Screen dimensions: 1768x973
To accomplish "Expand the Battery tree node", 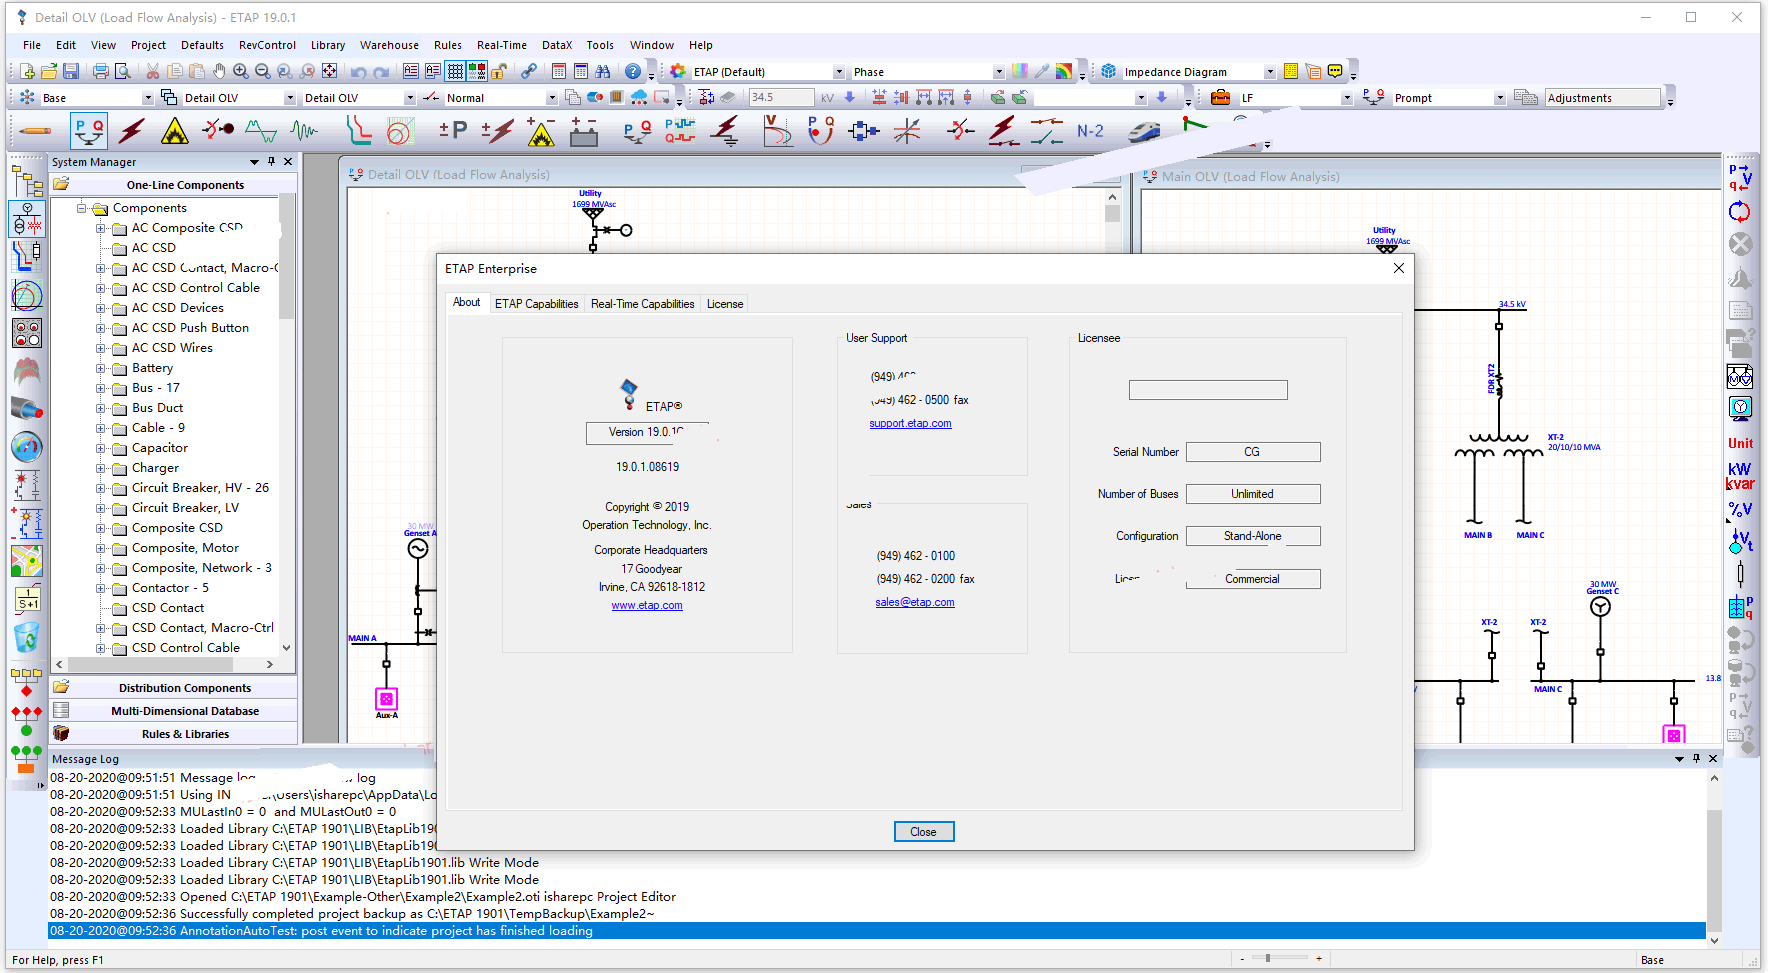I will pyautogui.click(x=101, y=368).
